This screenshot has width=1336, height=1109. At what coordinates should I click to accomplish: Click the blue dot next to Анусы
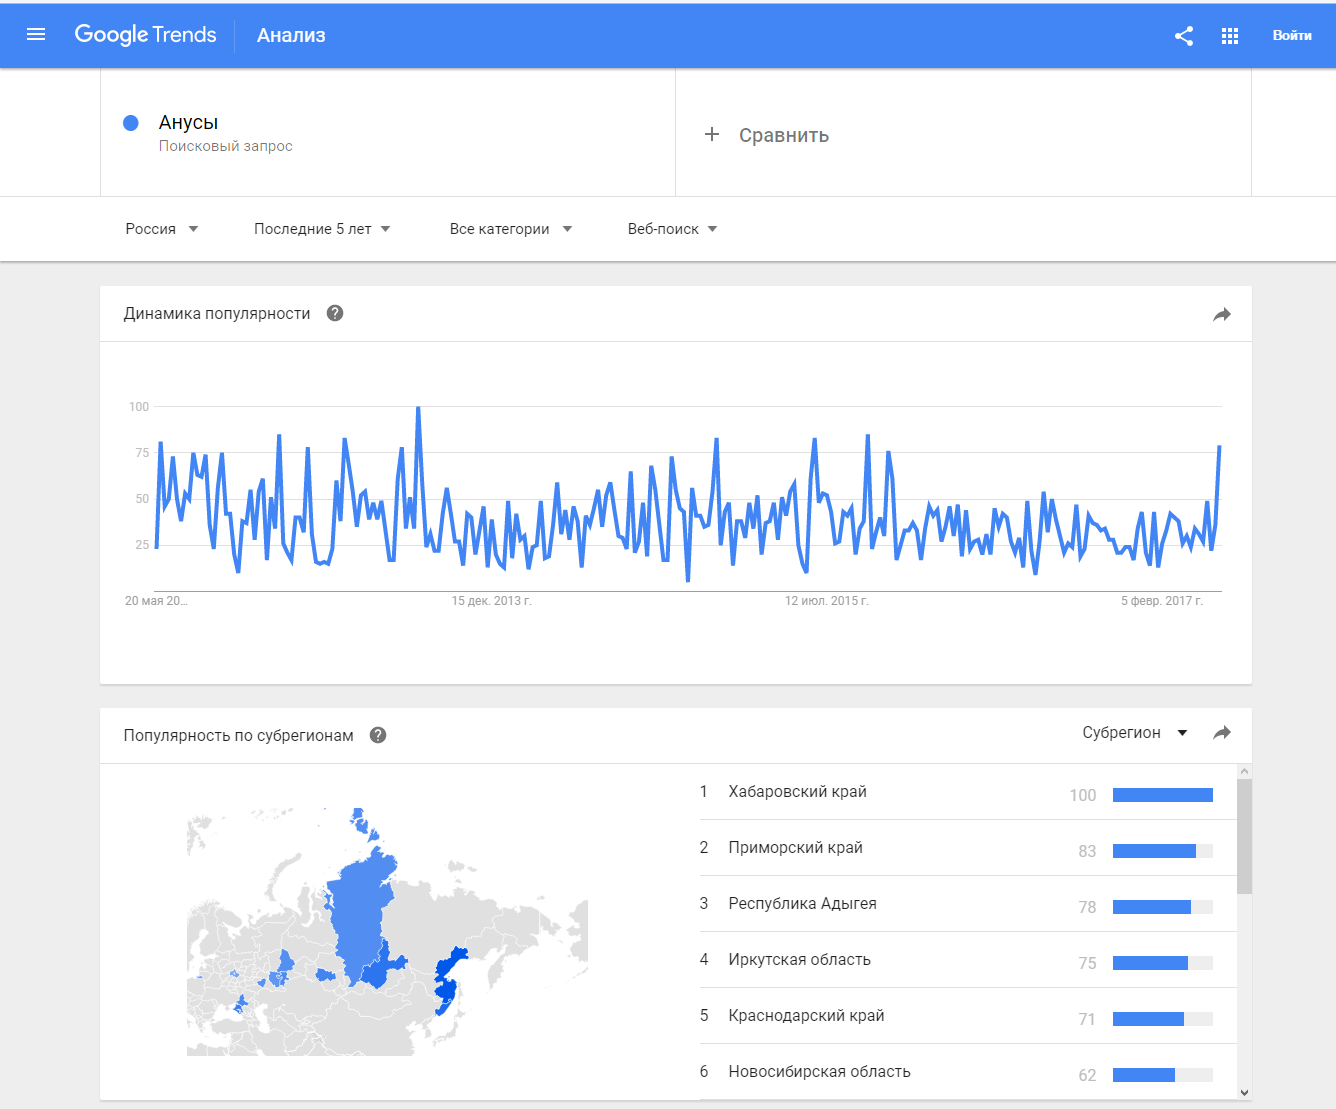click(x=131, y=123)
